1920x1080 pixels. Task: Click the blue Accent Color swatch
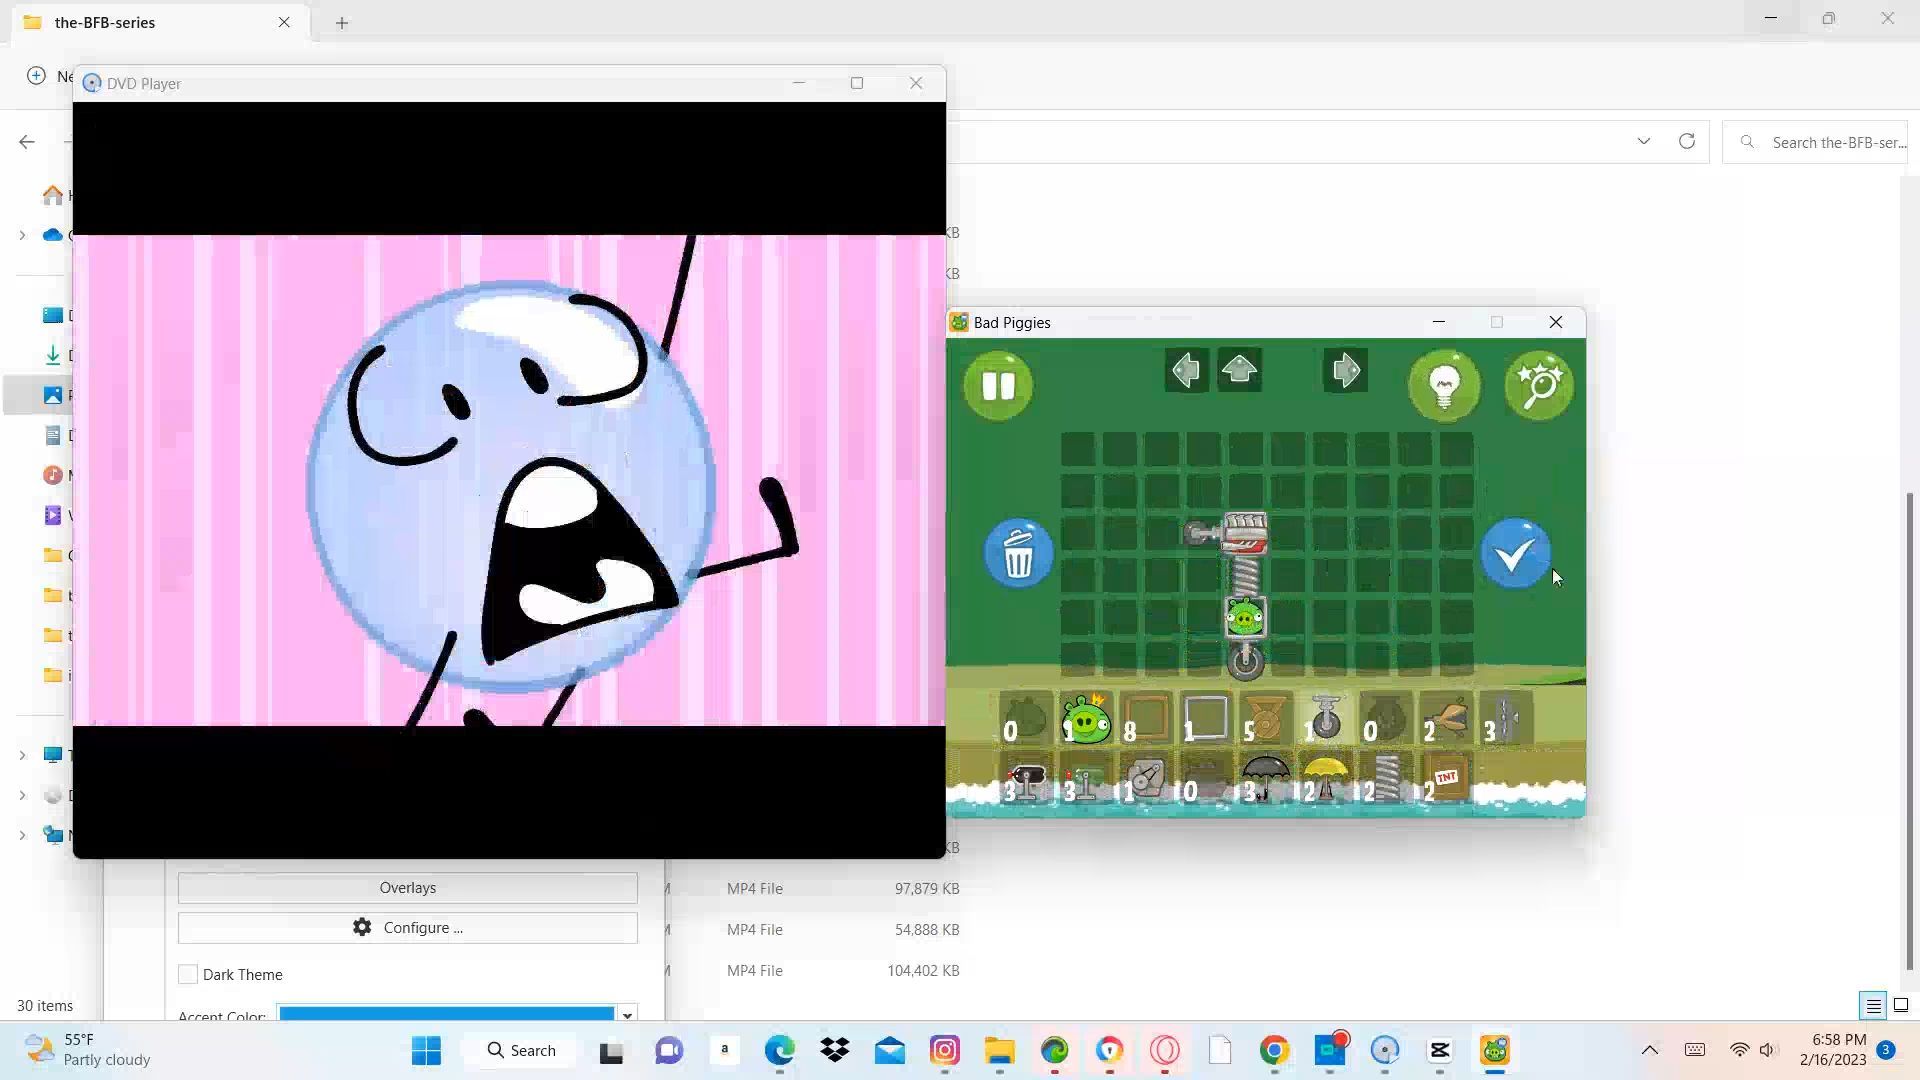[x=446, y=1014]
